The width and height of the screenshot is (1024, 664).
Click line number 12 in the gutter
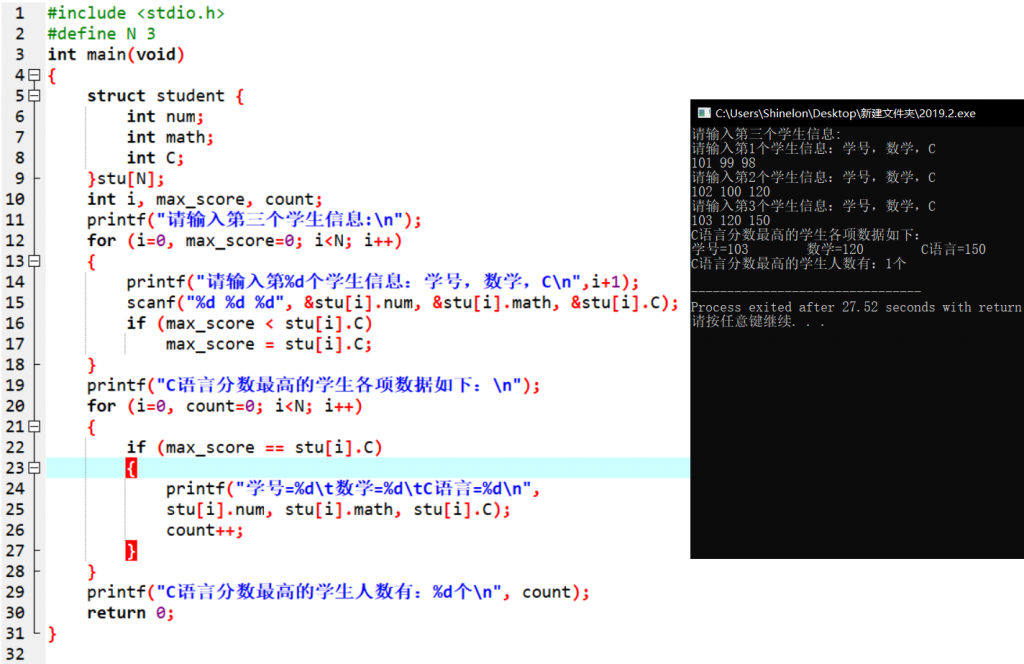tap(15, 240)
